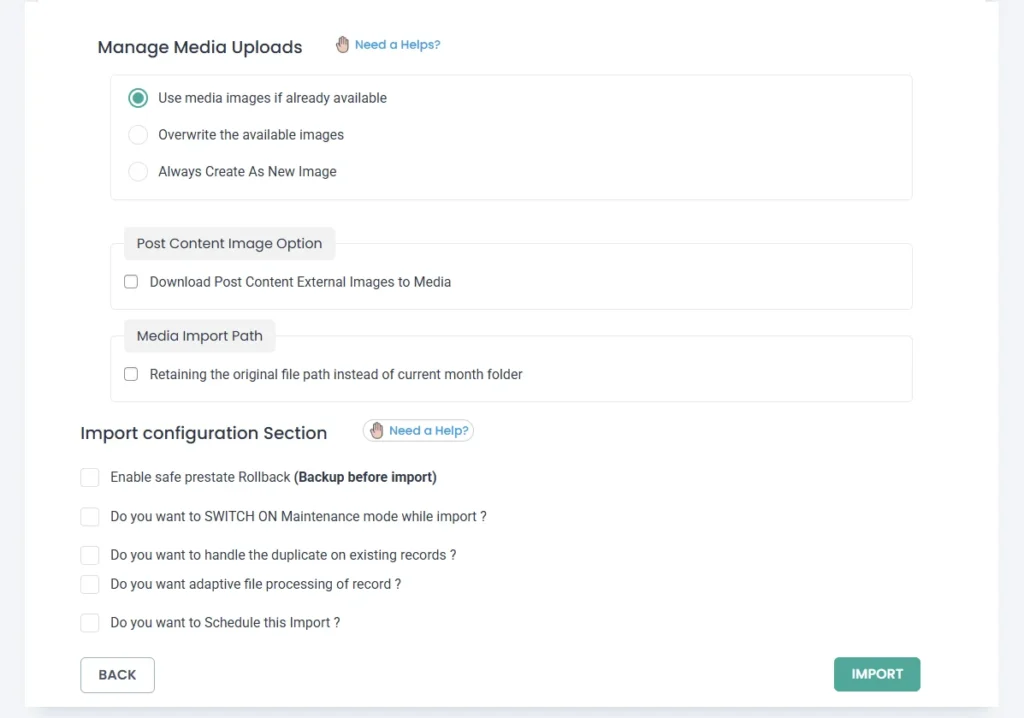The width and height of the screenshot is (1024, 718).
Task: Check SWITCH ON Maintenance mode option
Action: 90,517
